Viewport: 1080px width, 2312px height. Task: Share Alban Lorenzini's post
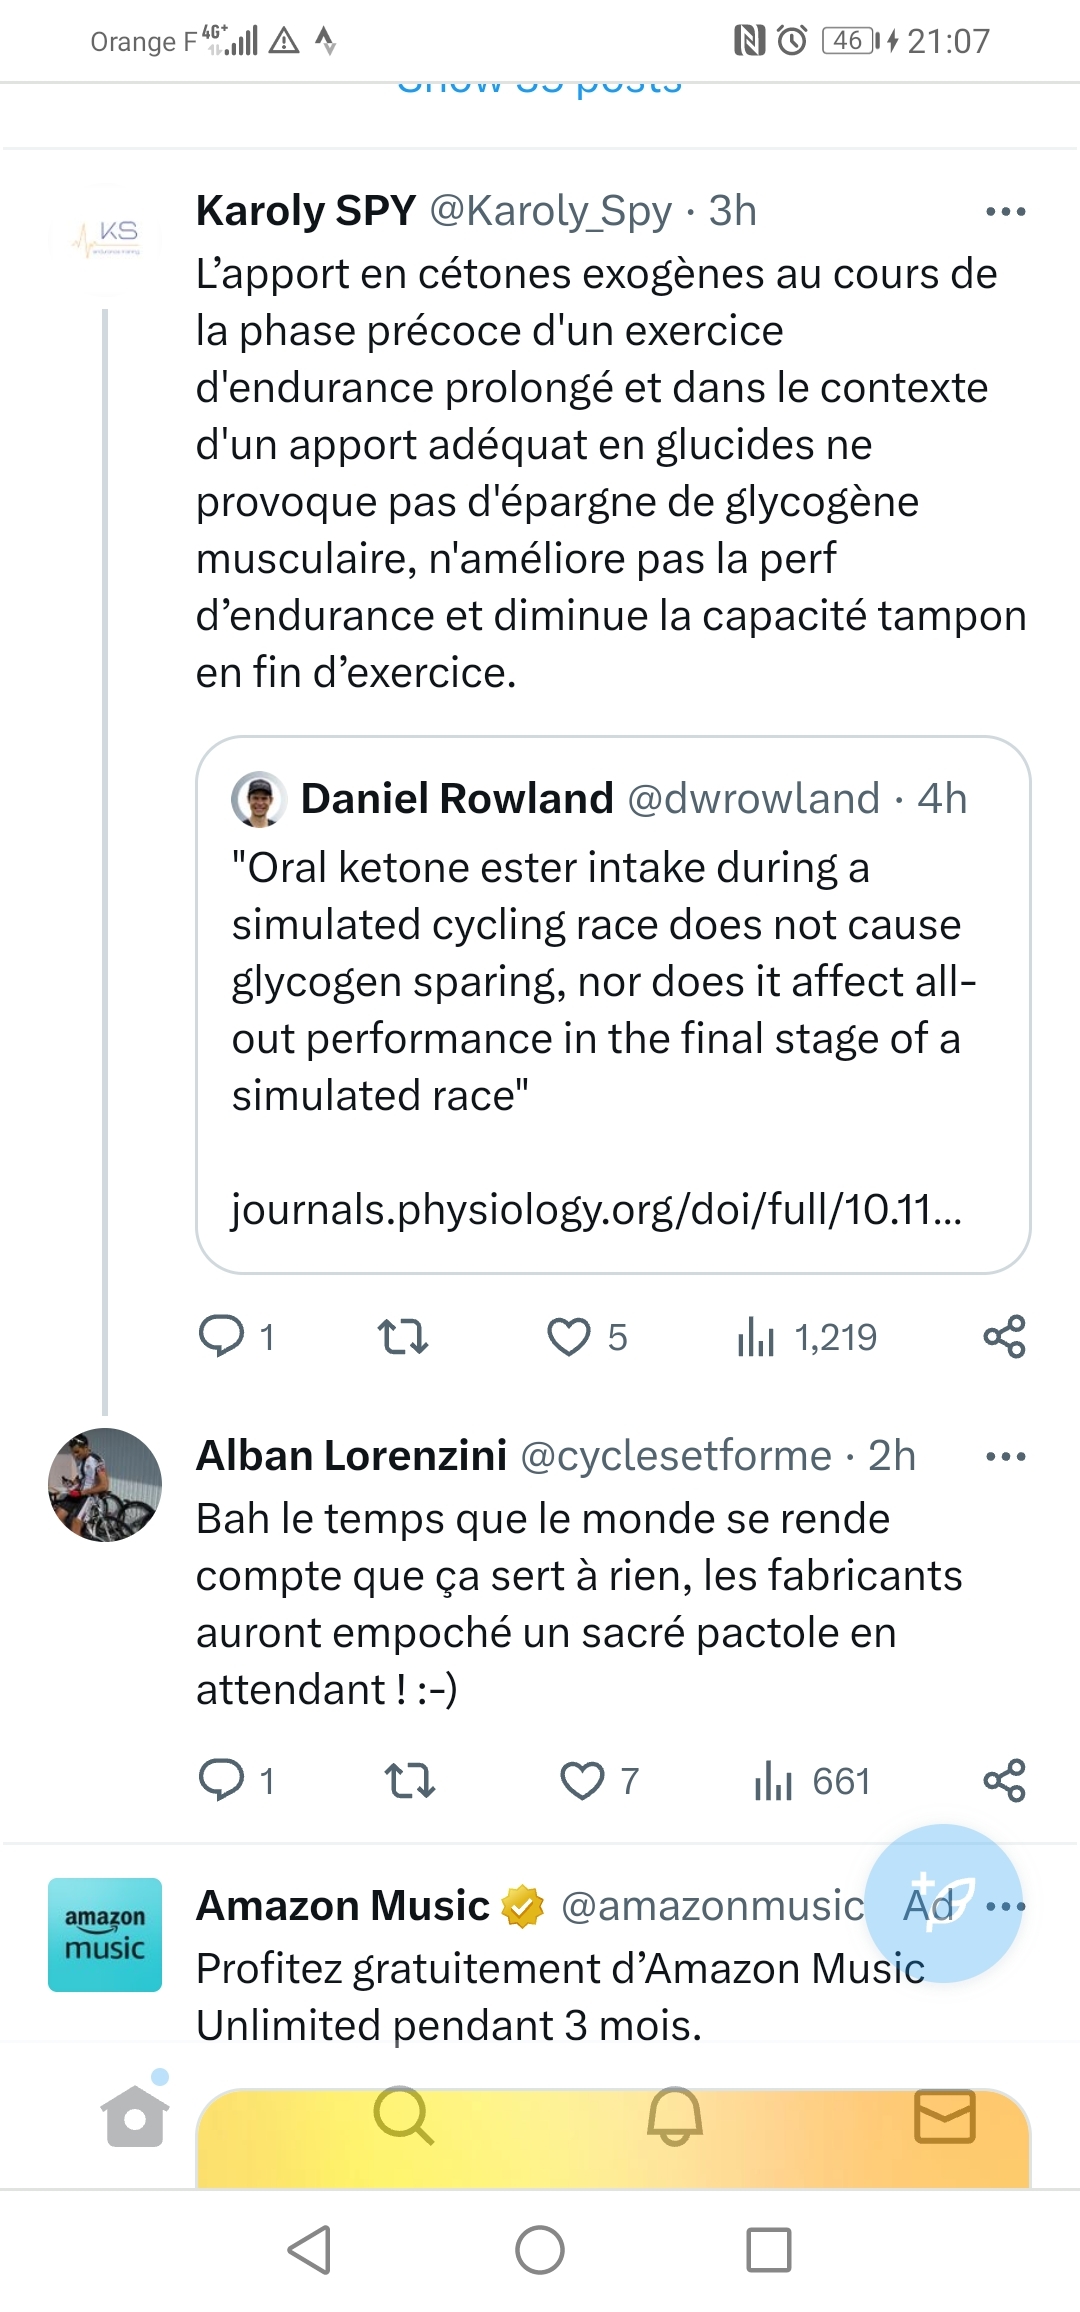pyautogui.click(x=1004, y=1780)
